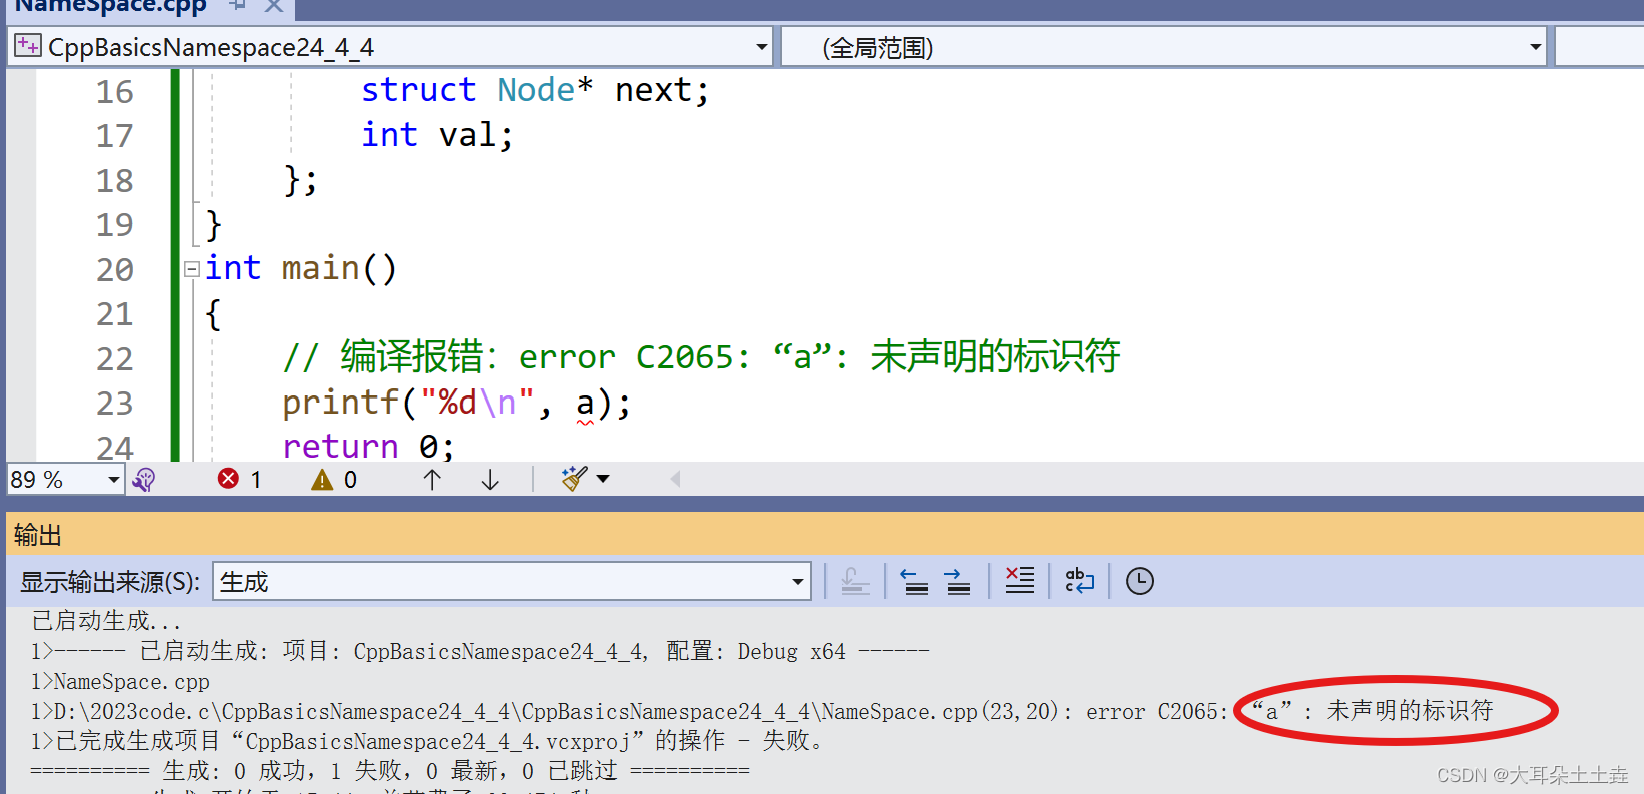This screenshot has width=1644, height=794.
Task: Click the 已完成生成项目 失败 output line
Action: pyautogui.click(x=428, y=741)
